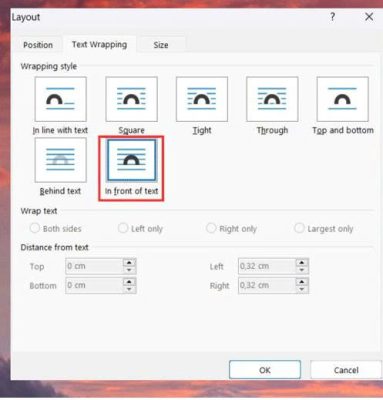Close the Layout dialog with the X

click(369, 17)
